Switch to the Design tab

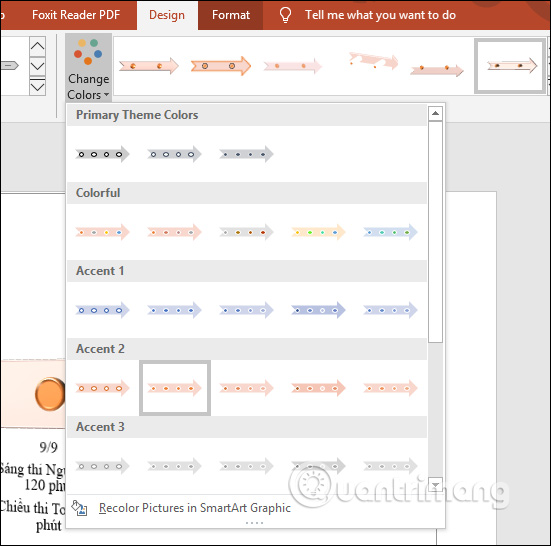click(167, 15)
